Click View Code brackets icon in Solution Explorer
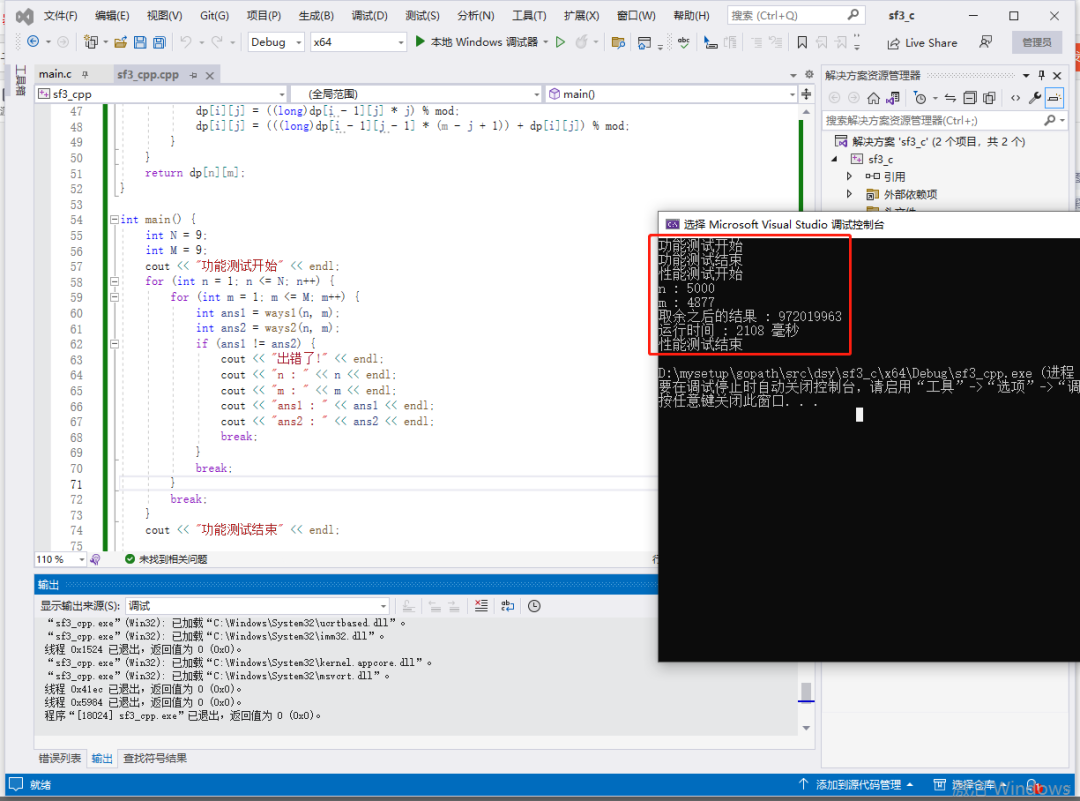 1015,98
